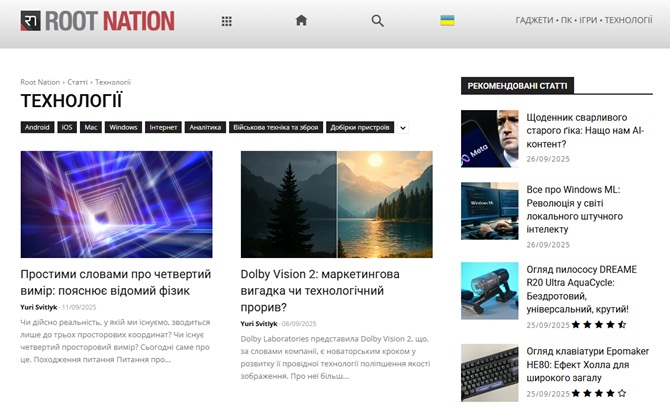The height and width of the screenshot is (406, 670).
Task: Open the blue tunnel fourth-dimension thumbnail
Action: [x=116, y=204]
